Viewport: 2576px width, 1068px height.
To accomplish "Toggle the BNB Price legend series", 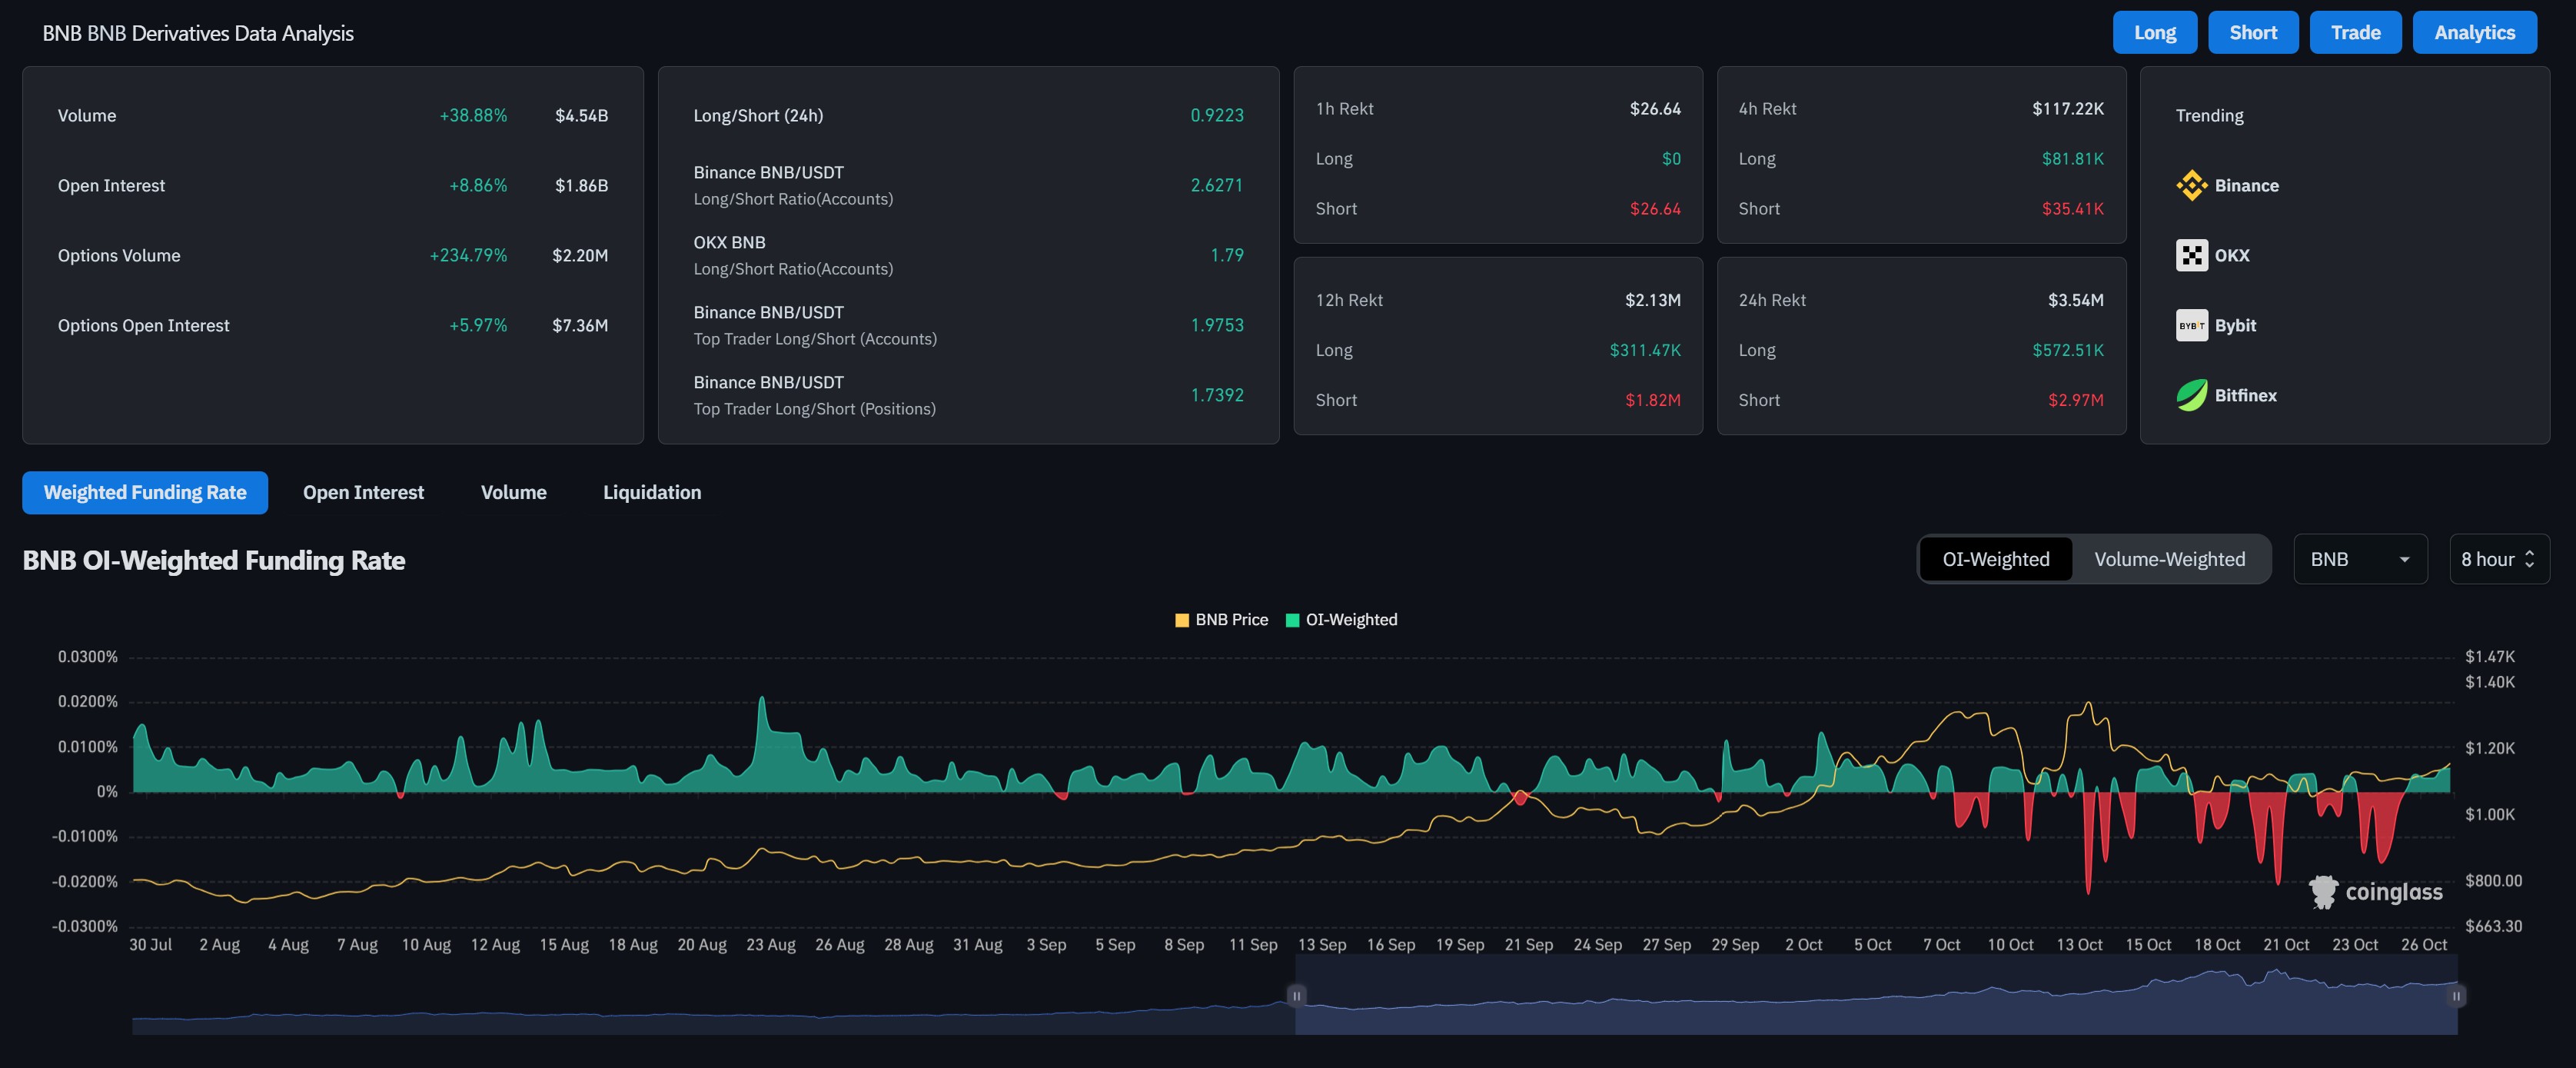I will pos(1221,620).
